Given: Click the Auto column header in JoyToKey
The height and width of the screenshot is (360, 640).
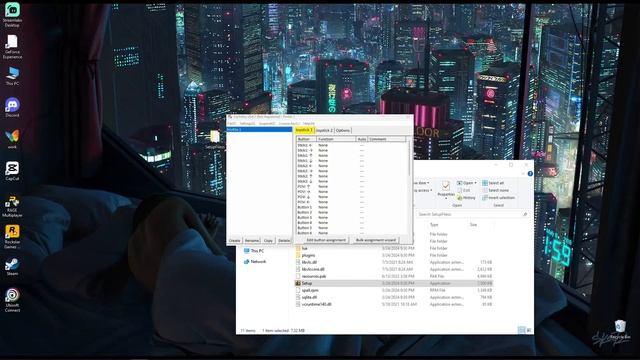Looking at the screenshot, I should pos(362,139).
